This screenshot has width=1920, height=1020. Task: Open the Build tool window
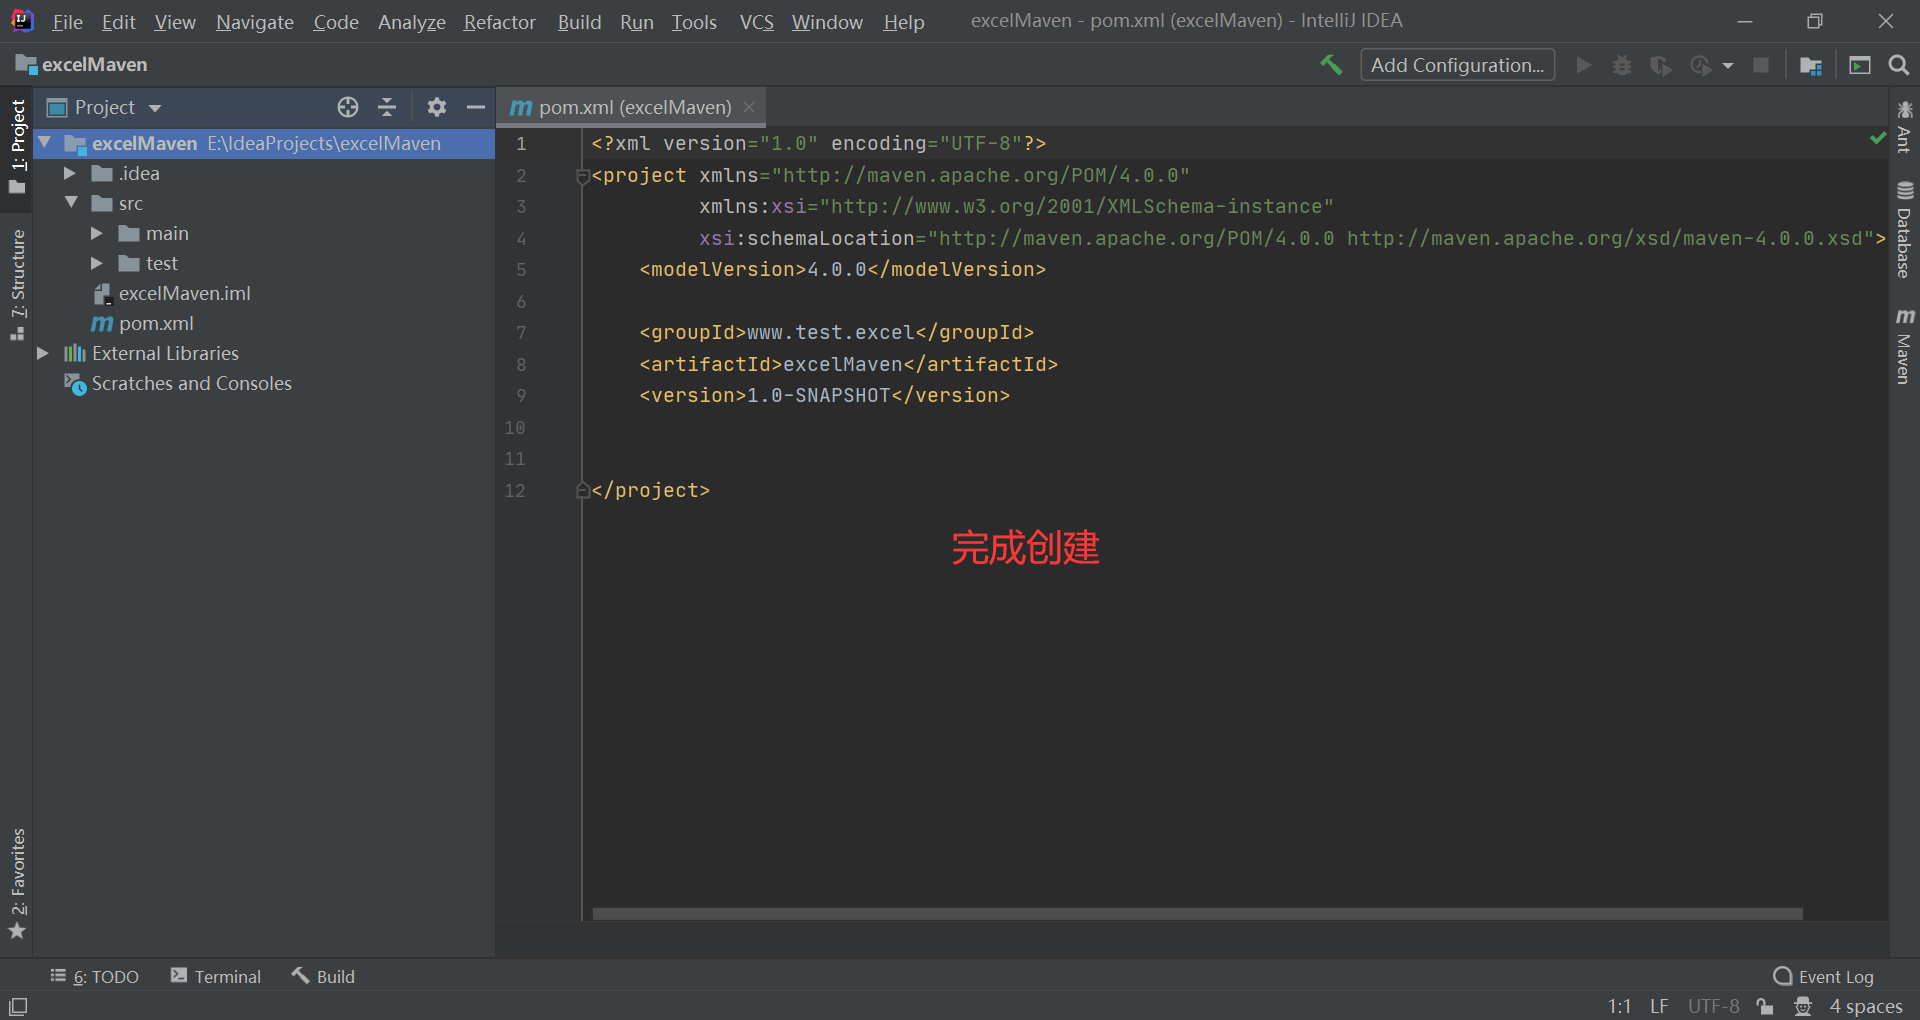323,976
